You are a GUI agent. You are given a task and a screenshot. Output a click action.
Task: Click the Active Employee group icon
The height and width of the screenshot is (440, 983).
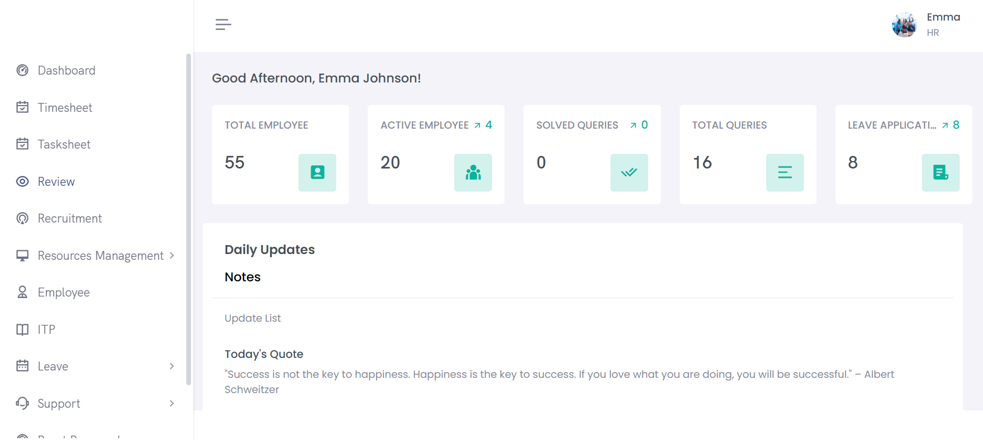pyautogui.click(x=473, y=173)
